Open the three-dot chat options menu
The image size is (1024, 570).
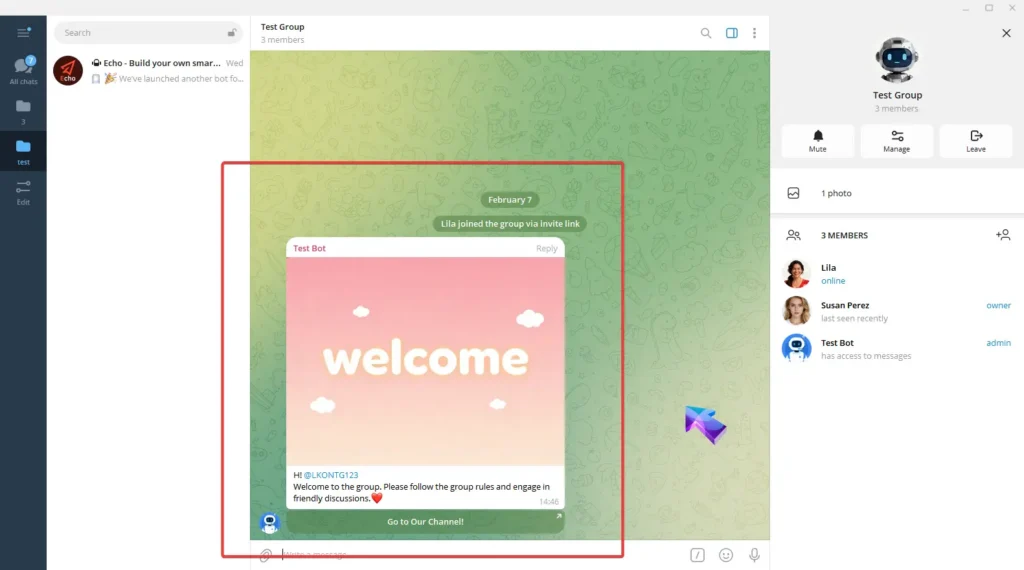[x=754, y=33]
